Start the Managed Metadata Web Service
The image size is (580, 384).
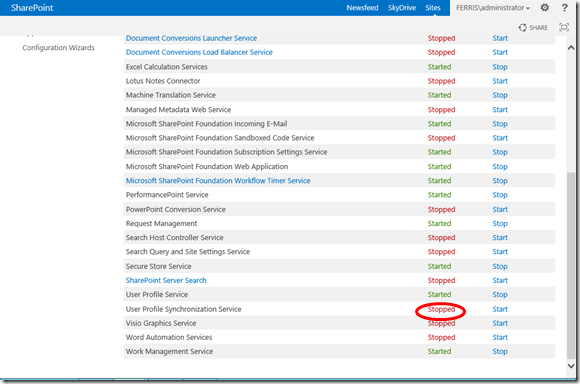pyautogui.click(x=500, y=110)
